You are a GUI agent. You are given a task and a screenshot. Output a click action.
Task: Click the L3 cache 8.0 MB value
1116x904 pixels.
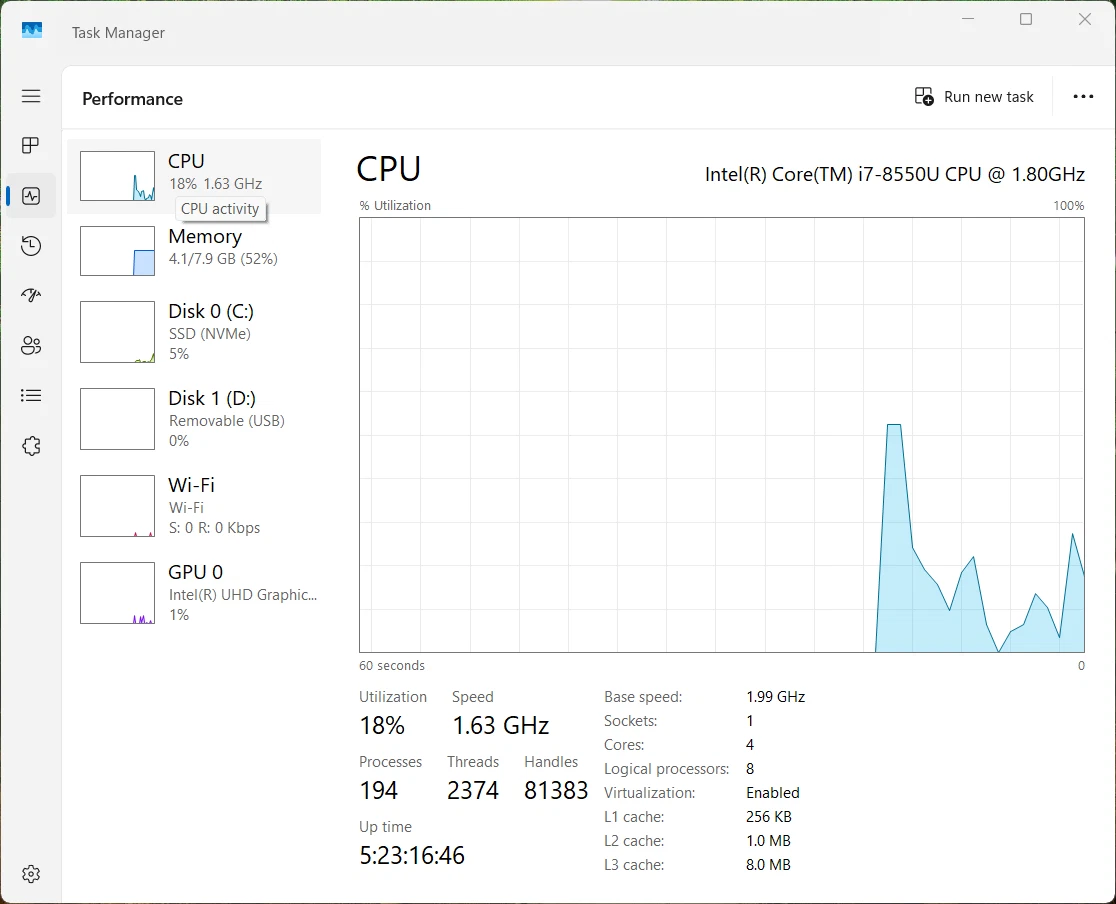[769, 865]
